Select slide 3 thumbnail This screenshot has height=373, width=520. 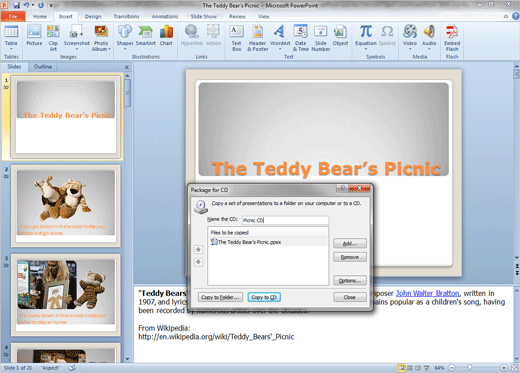[x=66, y=295]
